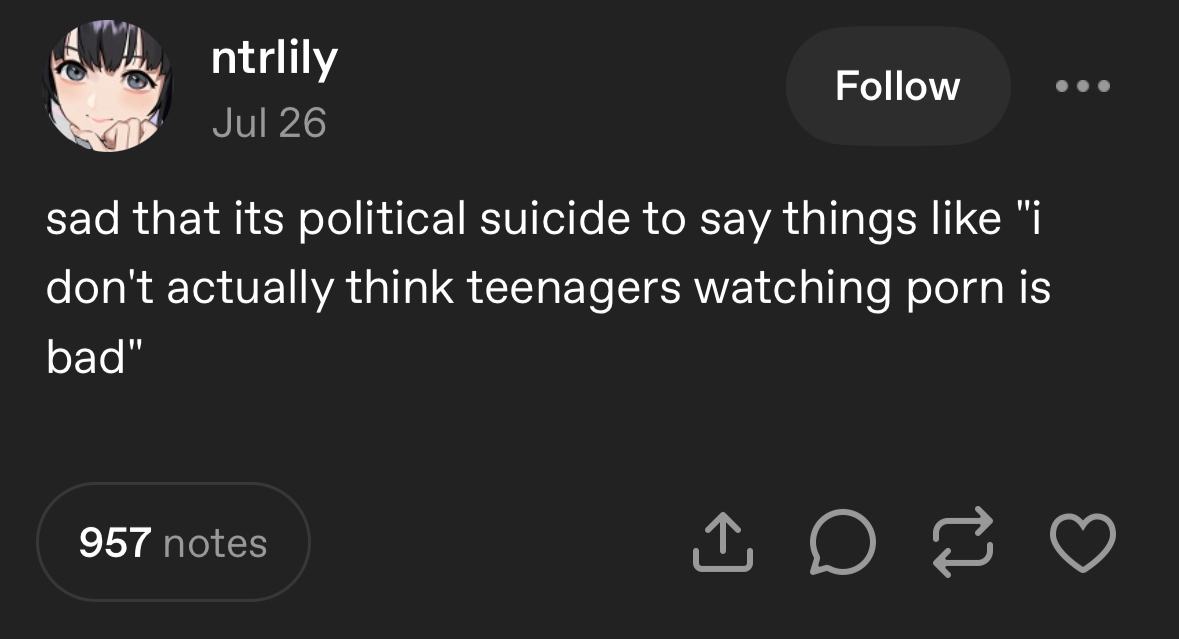Click the word notes beside 957
1179x639 pixels.
pos(215,544)
